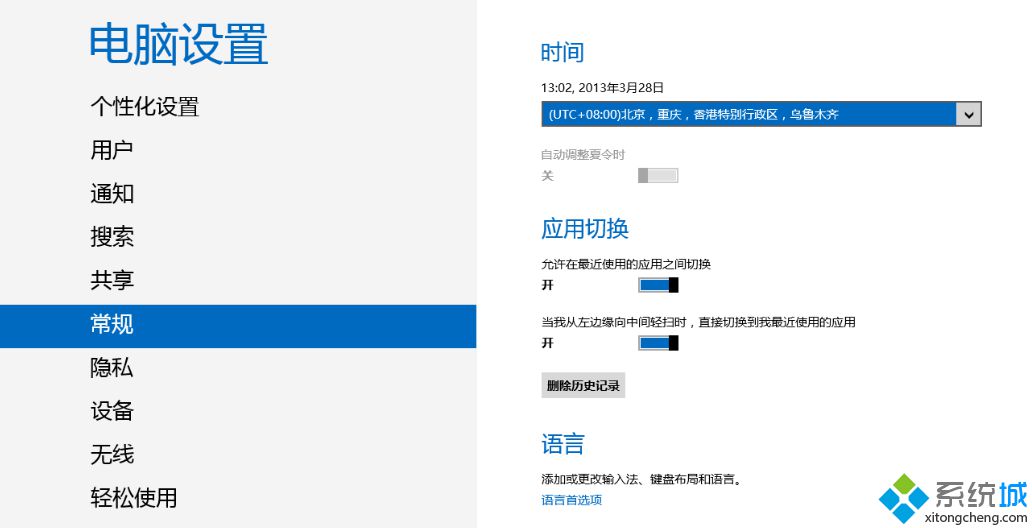
Task: Click the time zone dropdown arrow
Action: (968, 115)
